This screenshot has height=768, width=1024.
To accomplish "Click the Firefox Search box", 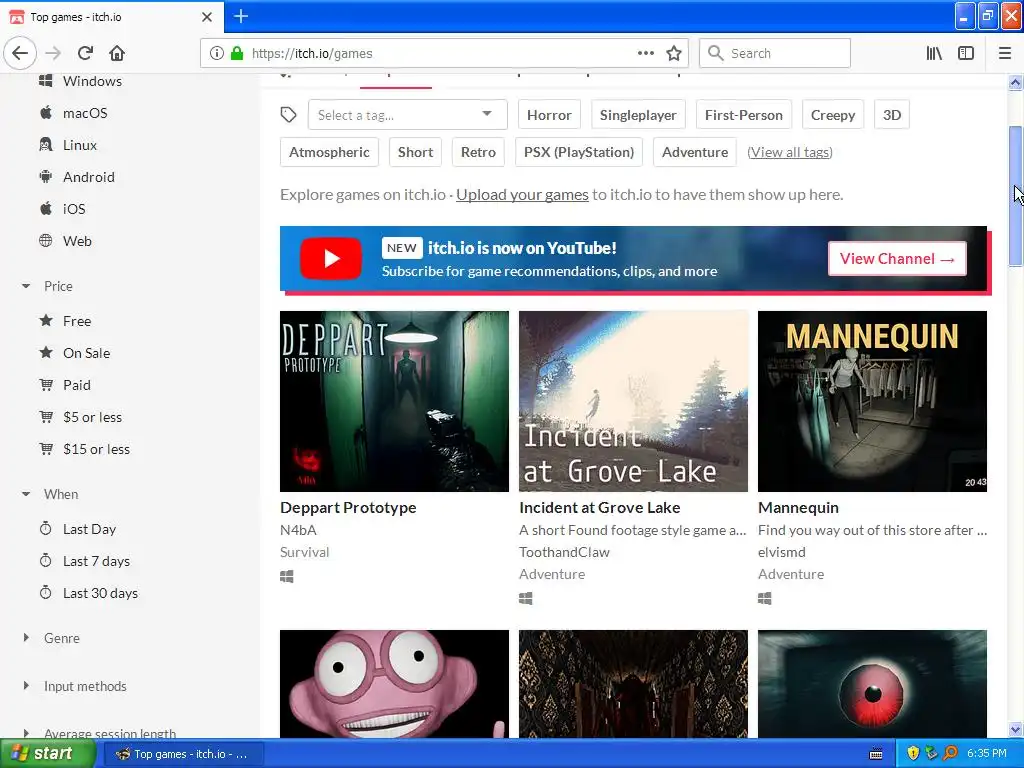I will click(x=775, y=53).
